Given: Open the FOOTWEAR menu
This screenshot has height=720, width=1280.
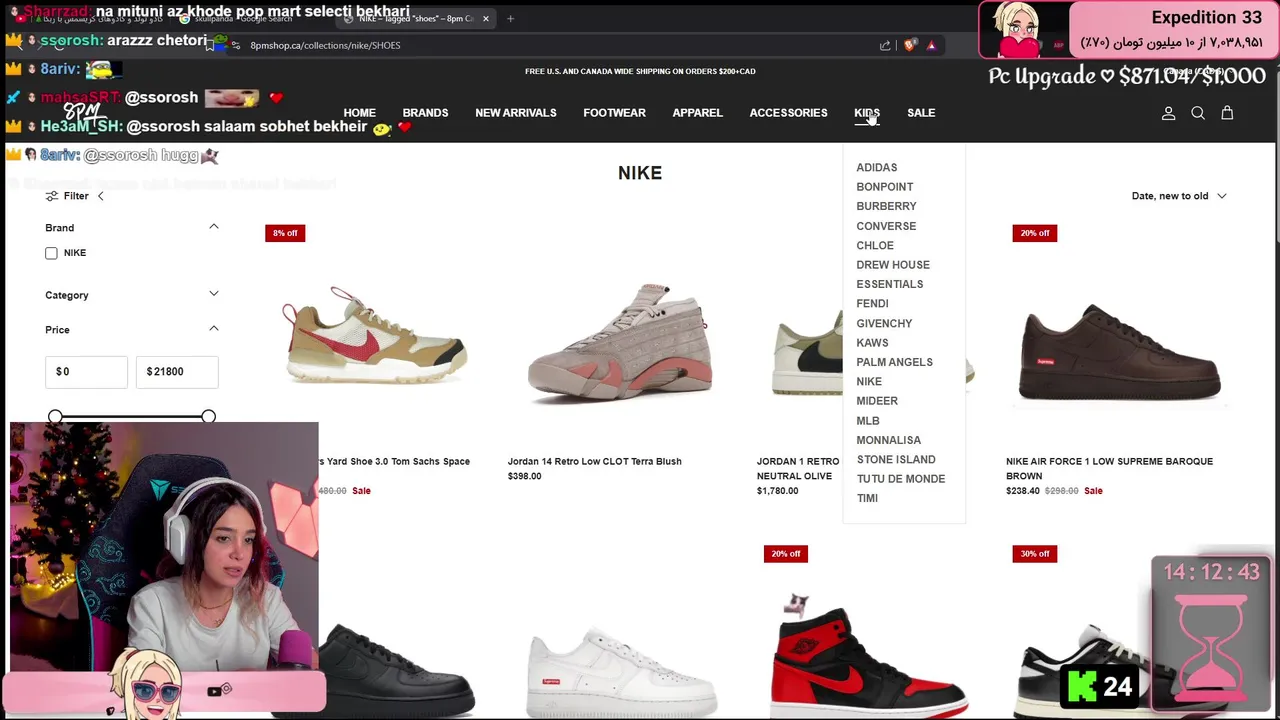Looking at the screenshot, I should point(614,113).
